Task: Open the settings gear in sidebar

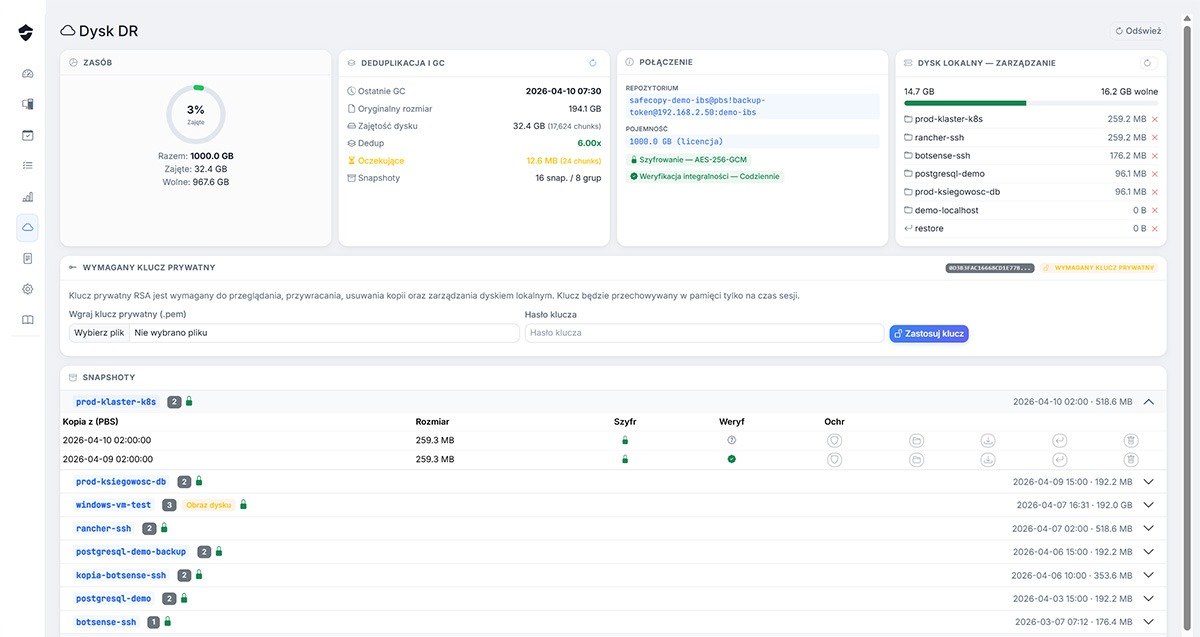Action: point(27,289)
